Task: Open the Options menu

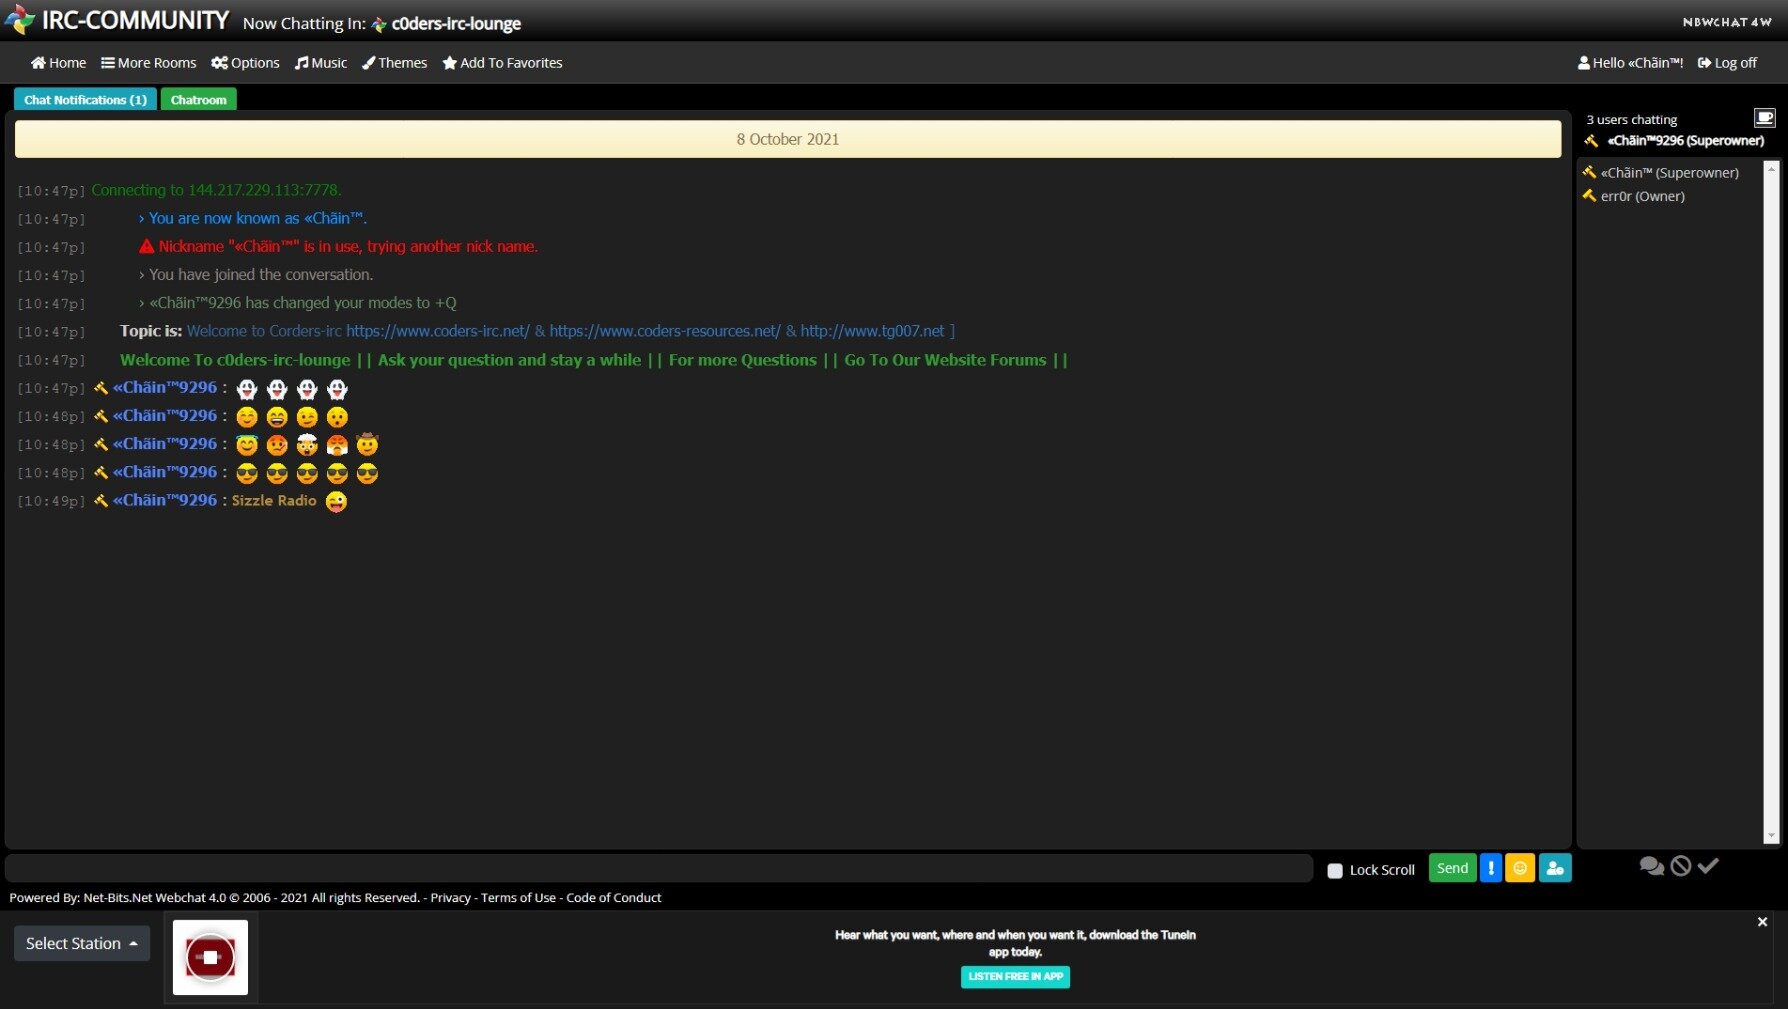Action: click(x=245, y=63)
